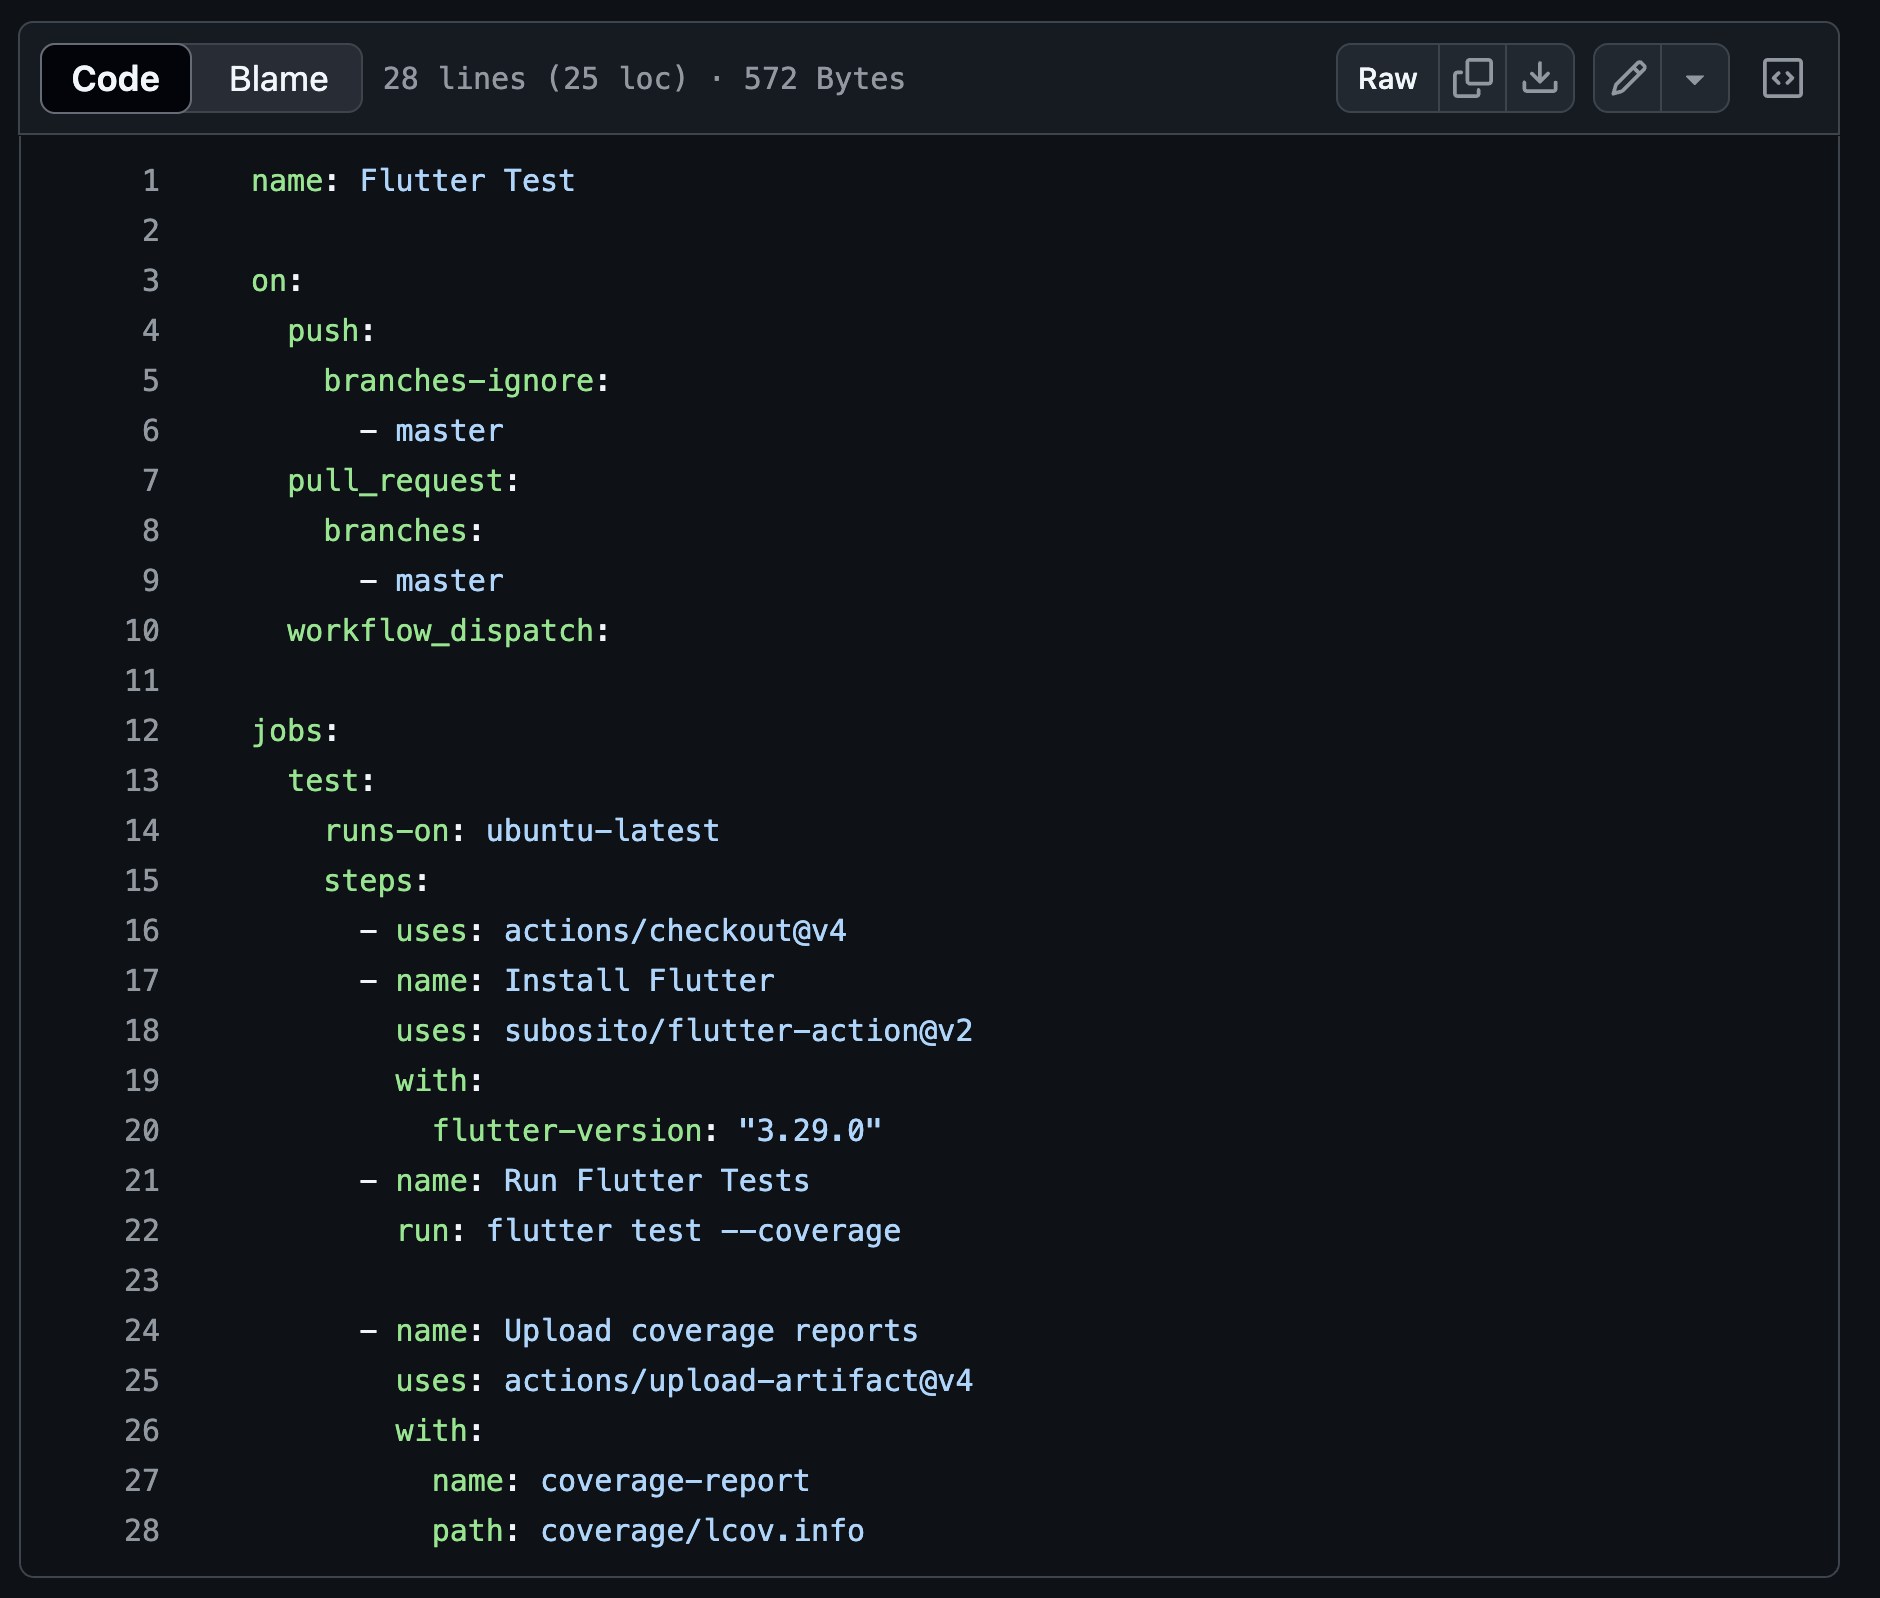Click 'actions/checkout@v4' text

coord(675,930)
